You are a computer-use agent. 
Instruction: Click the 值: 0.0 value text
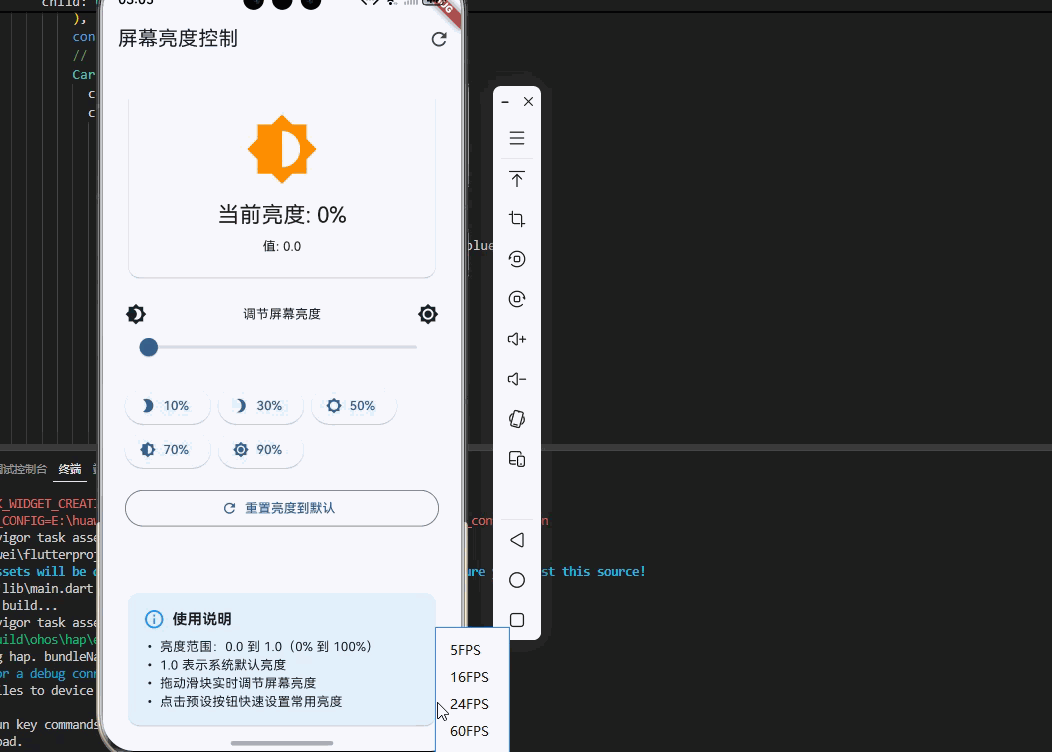coord(282,246)
